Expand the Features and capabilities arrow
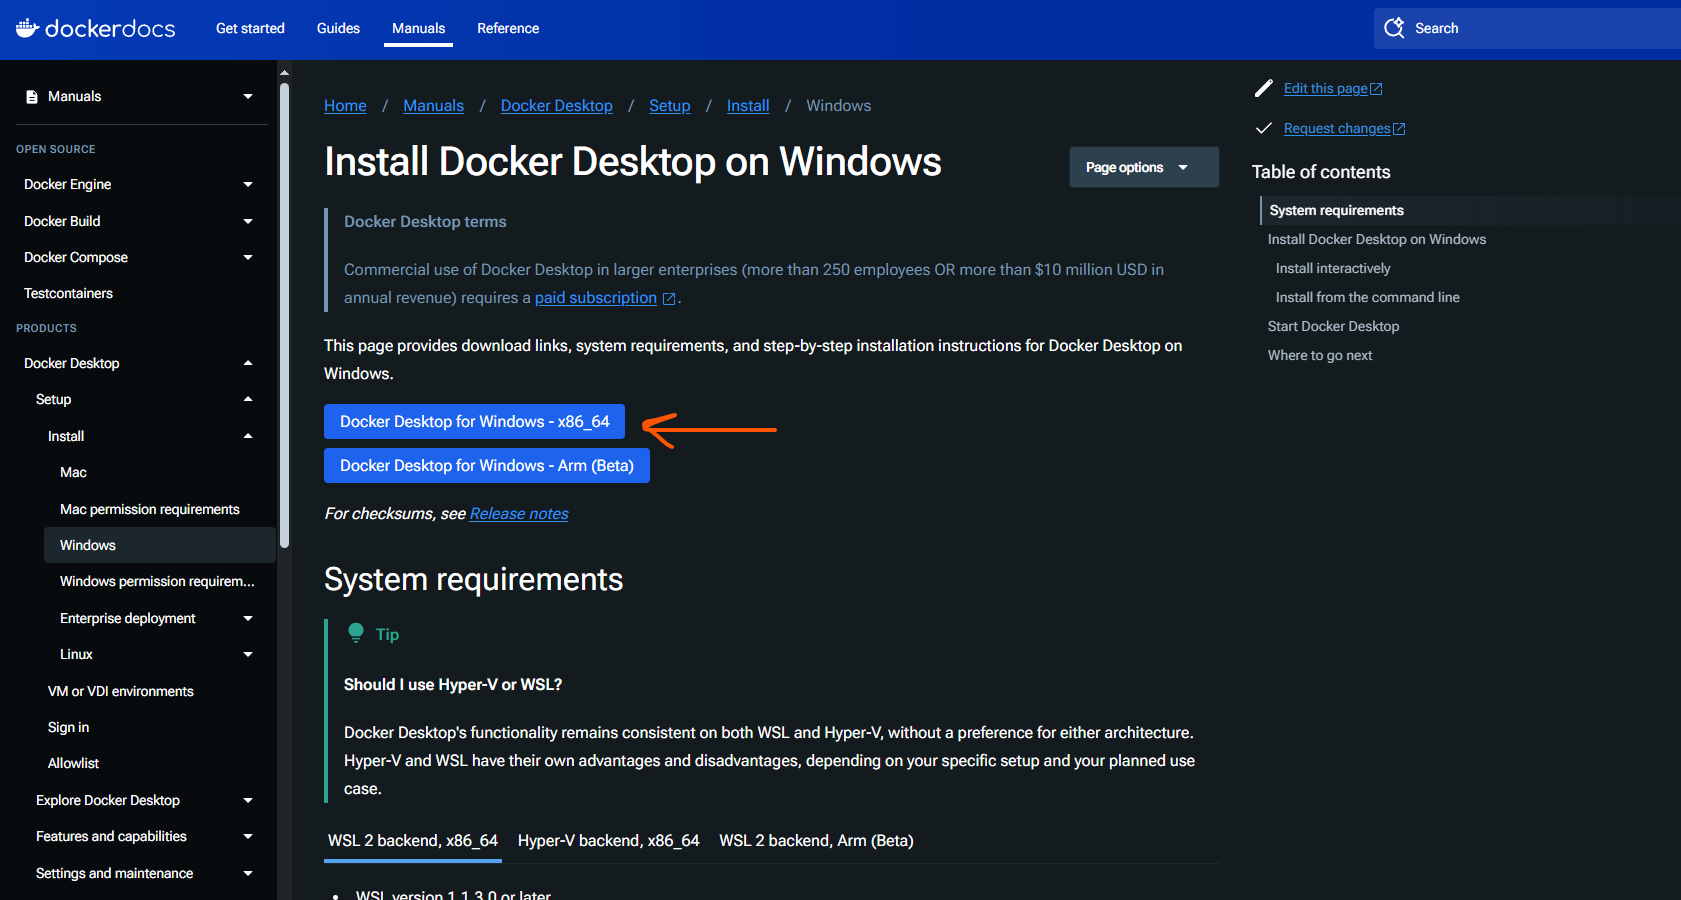The image size is (1681, 900). click(248, 836)
